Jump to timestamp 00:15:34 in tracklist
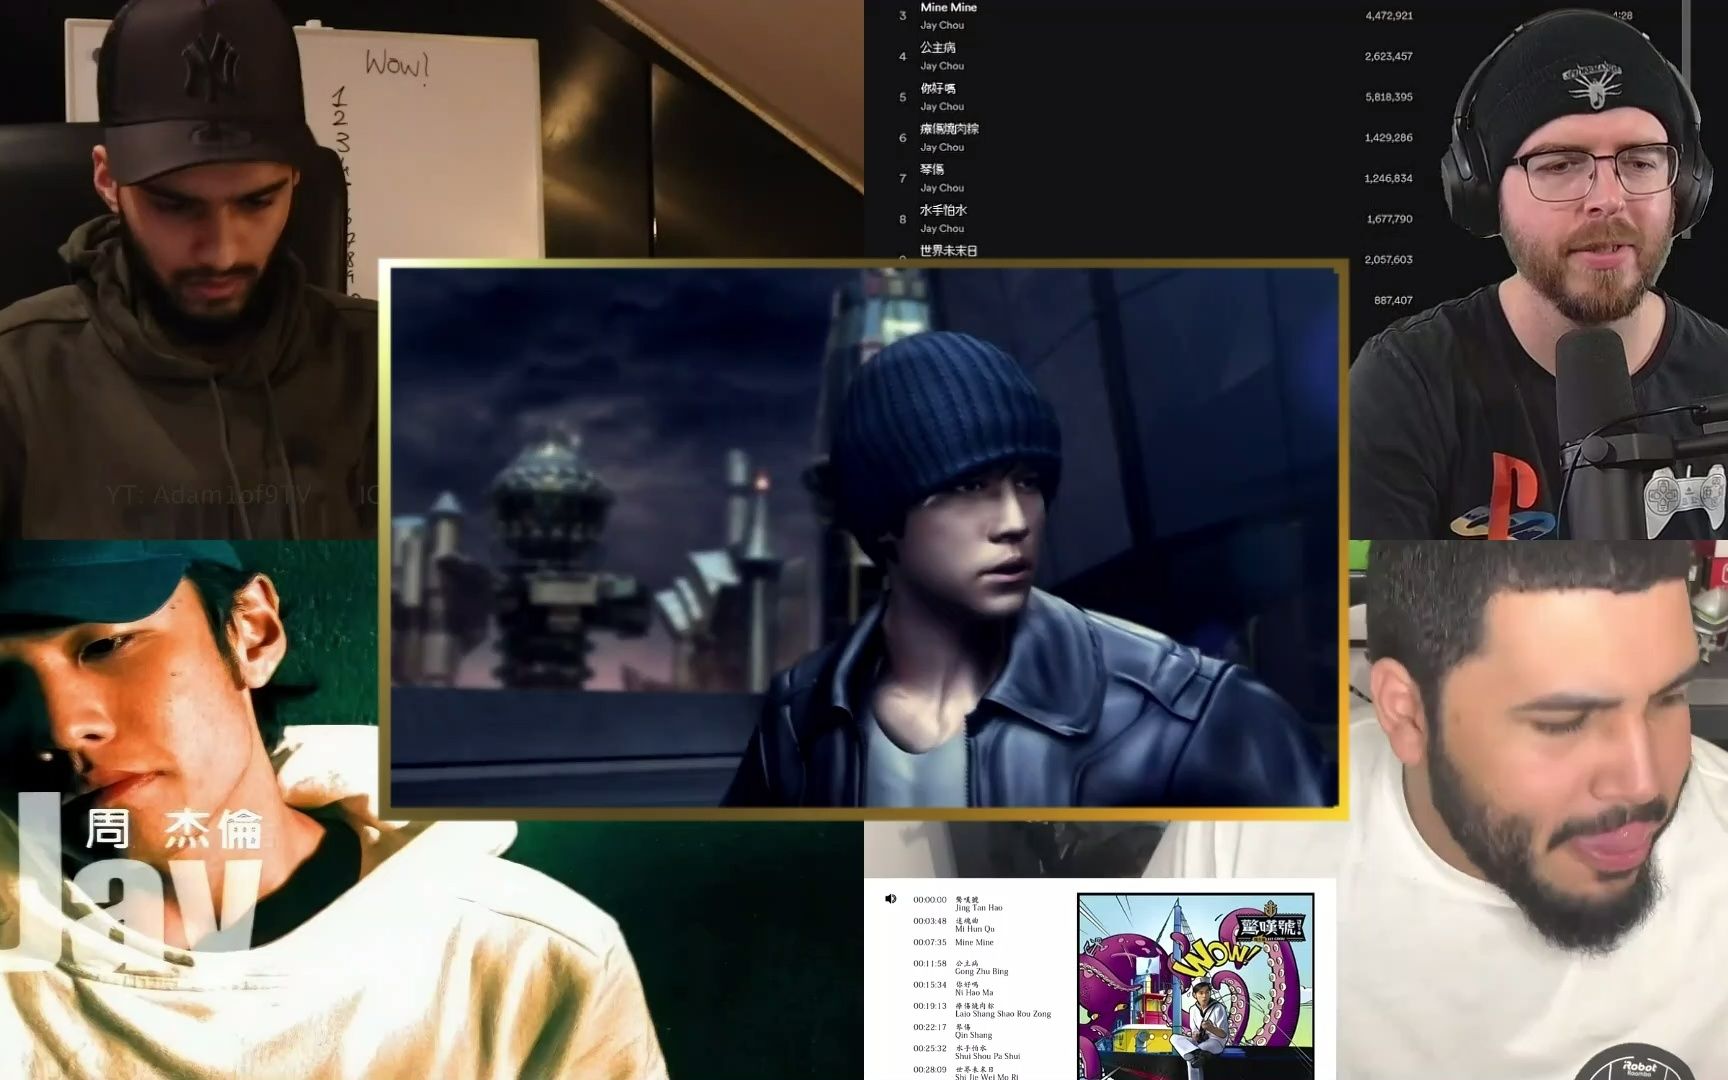The height and width of the screenshot is (1080, 1728). point(929,985)
